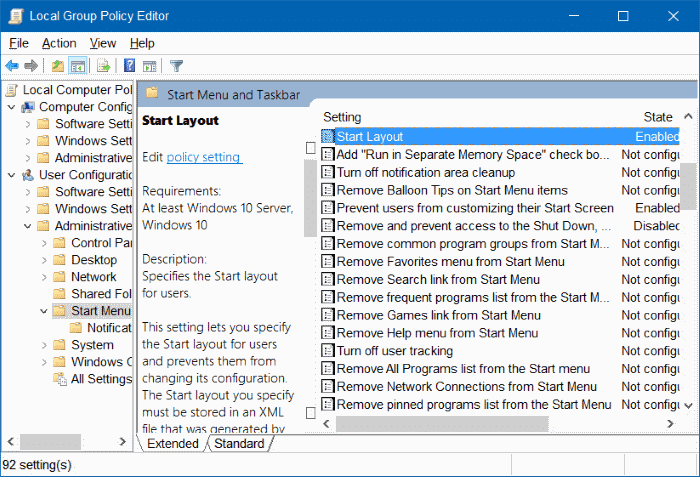The width and height of the screenshot is (700, 477).
Task: Click the Desktop folder icon in tree
Action: (59, 259)
